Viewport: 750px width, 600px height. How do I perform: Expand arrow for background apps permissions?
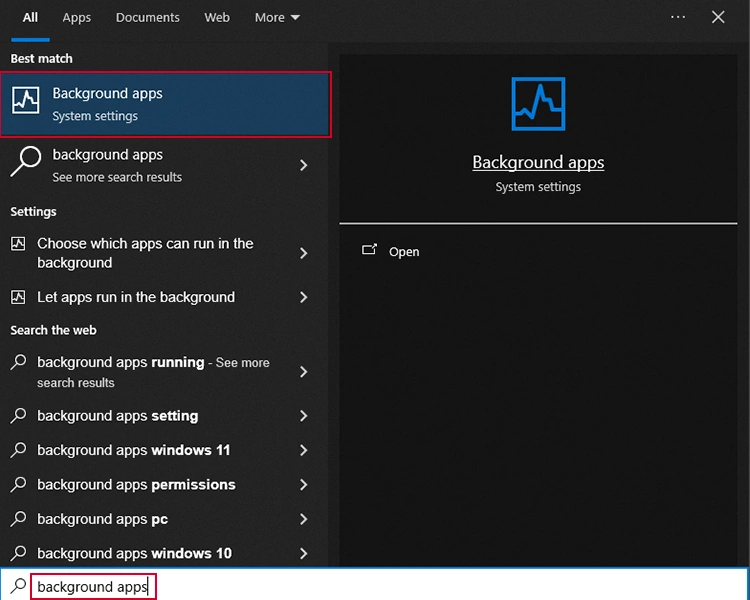coord(303,485)
